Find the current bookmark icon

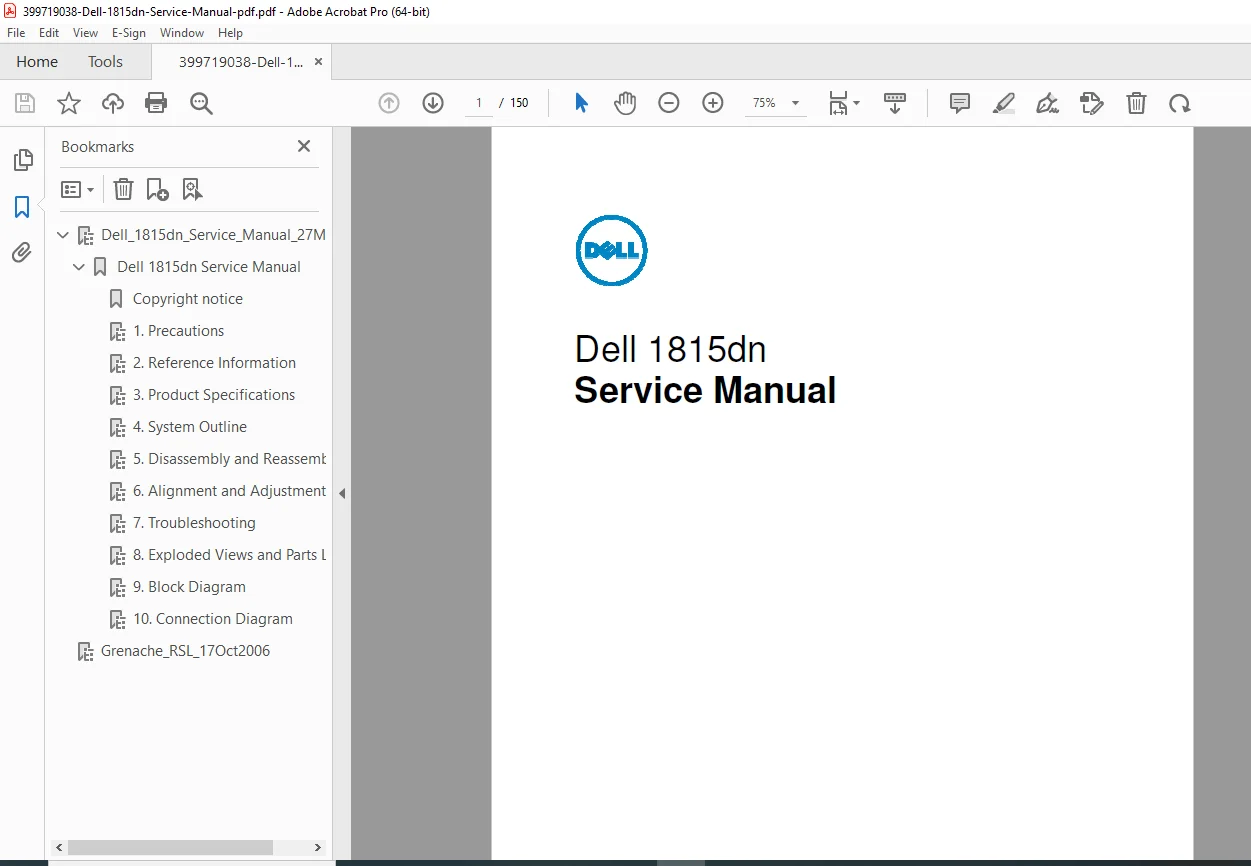point(192,189)
